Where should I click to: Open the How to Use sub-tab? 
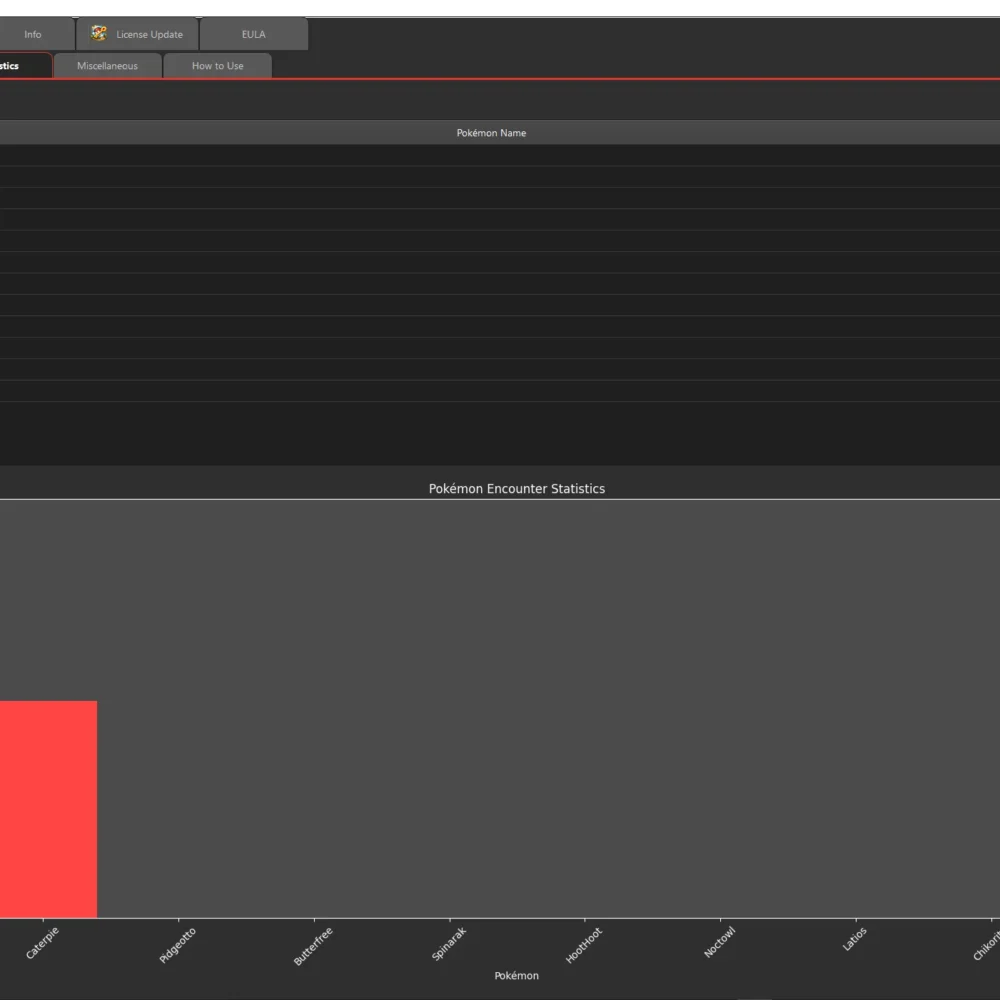(x=217, y=66)
